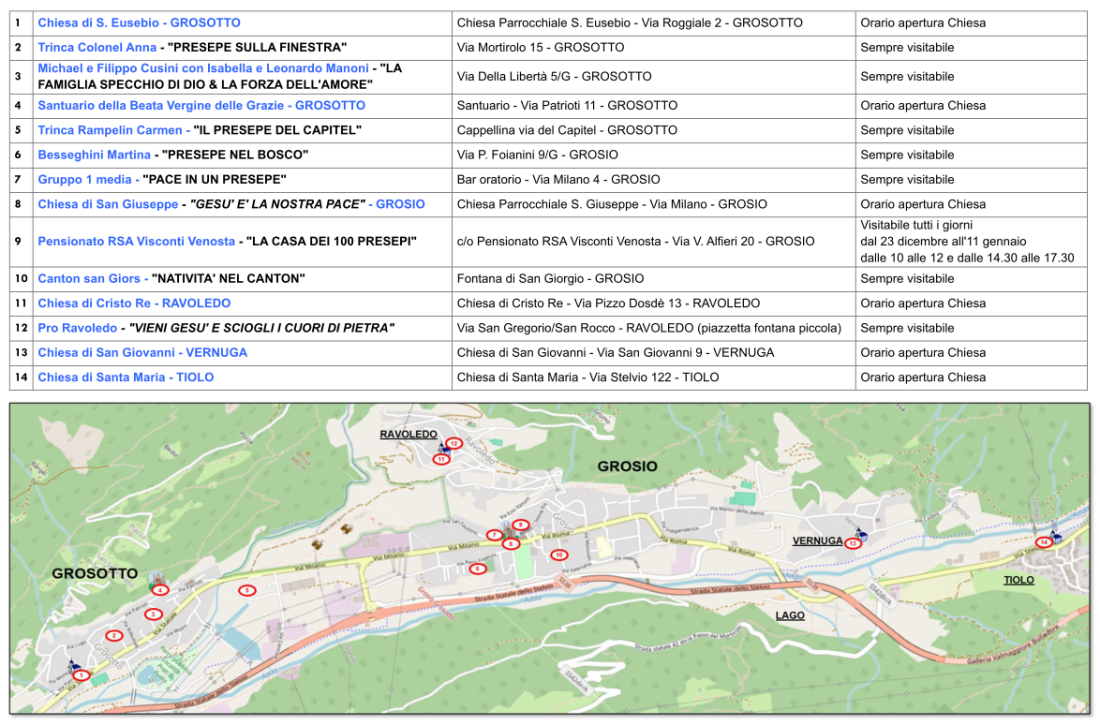The image size is (1100, 725).
Task: Click map marker number 10 in Grosio
Action: coord(558,554)
